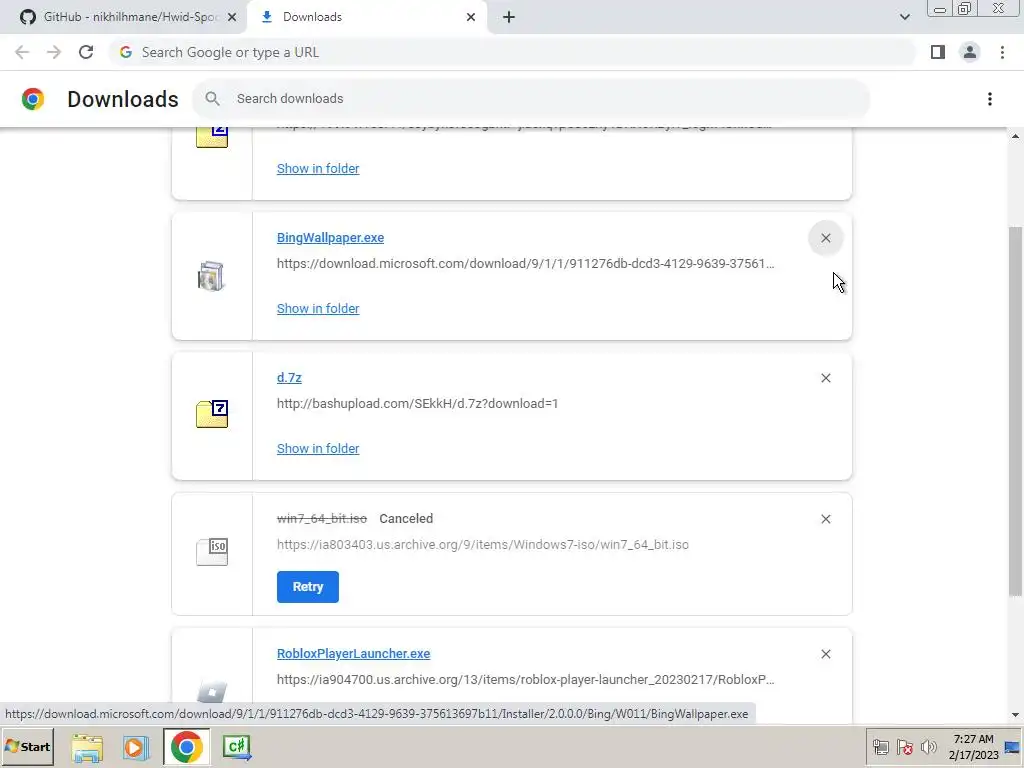This screenshot has height=768, width=1024.
Task: Open the Windows Start menu
Action: click(x=27, y=746)
